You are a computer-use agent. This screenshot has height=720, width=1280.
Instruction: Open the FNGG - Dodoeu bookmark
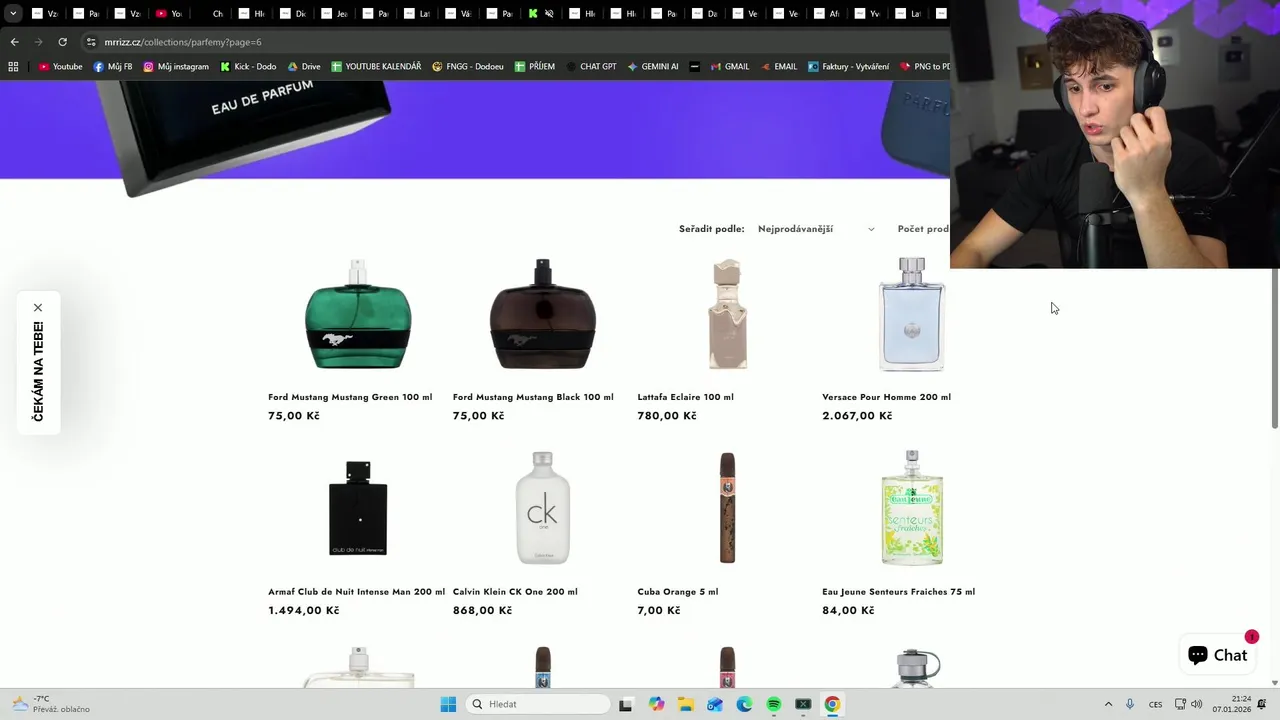[x=467, y=67]
